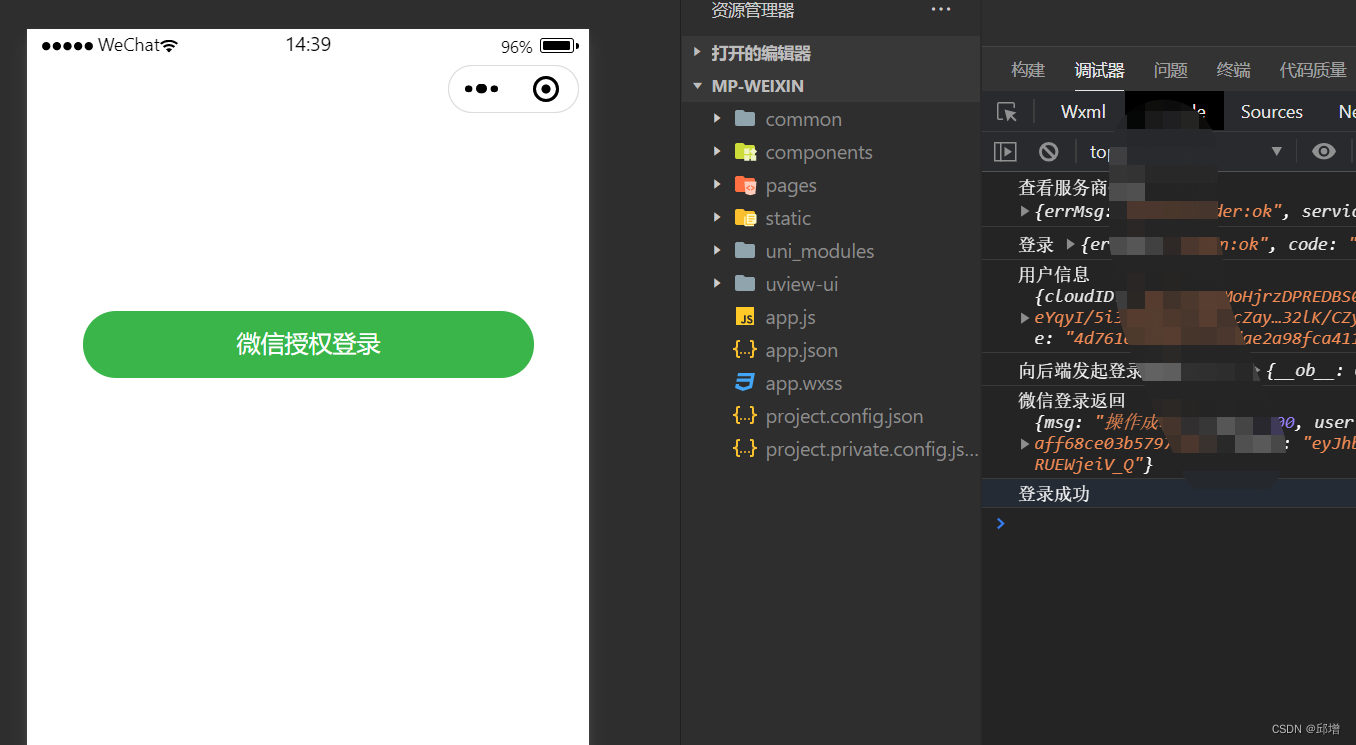Click the JS icon of app.js

pyautogui.click(x=745, y=317)
